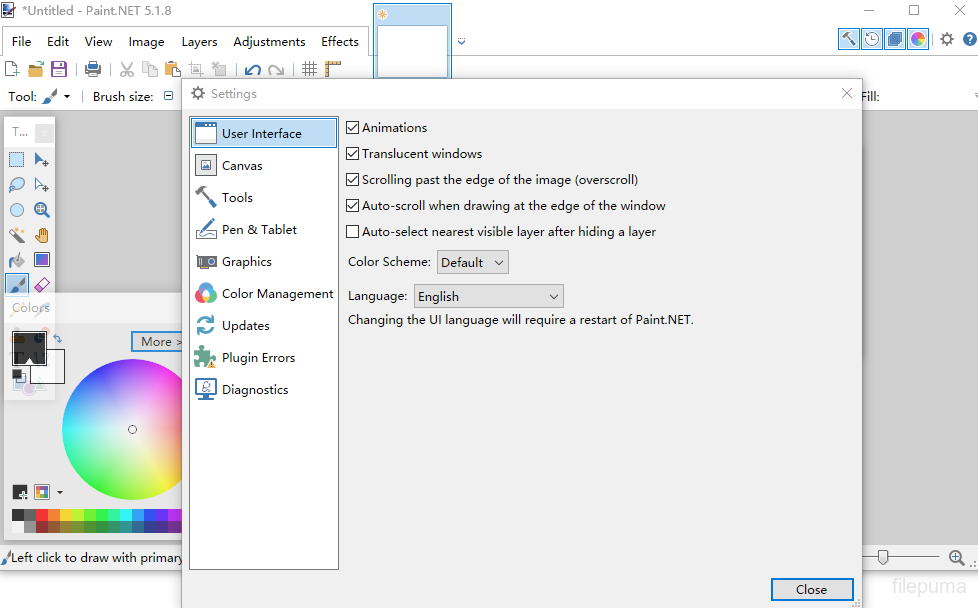Select the Move Selected Pixels tool
Screen dimensions: 978x608
click(x=42, y=160)
